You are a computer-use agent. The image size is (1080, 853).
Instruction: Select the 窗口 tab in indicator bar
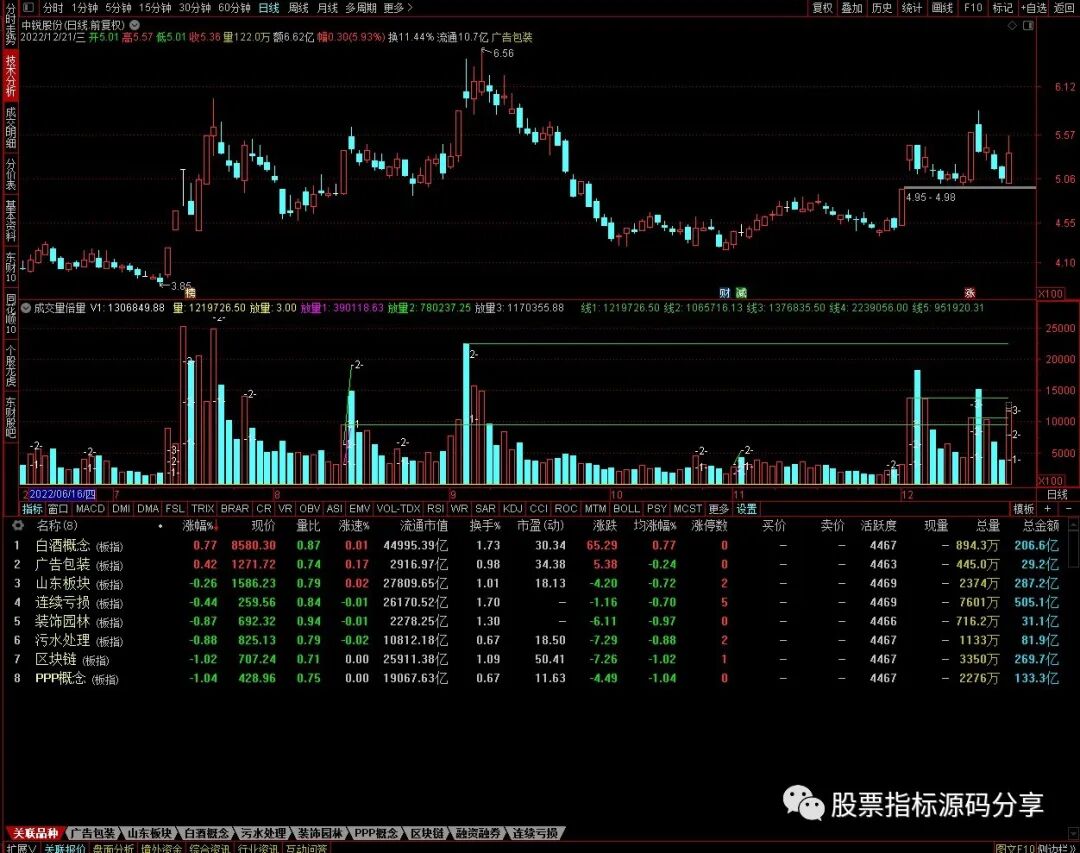pyautogui.click(x=58, y=508)
